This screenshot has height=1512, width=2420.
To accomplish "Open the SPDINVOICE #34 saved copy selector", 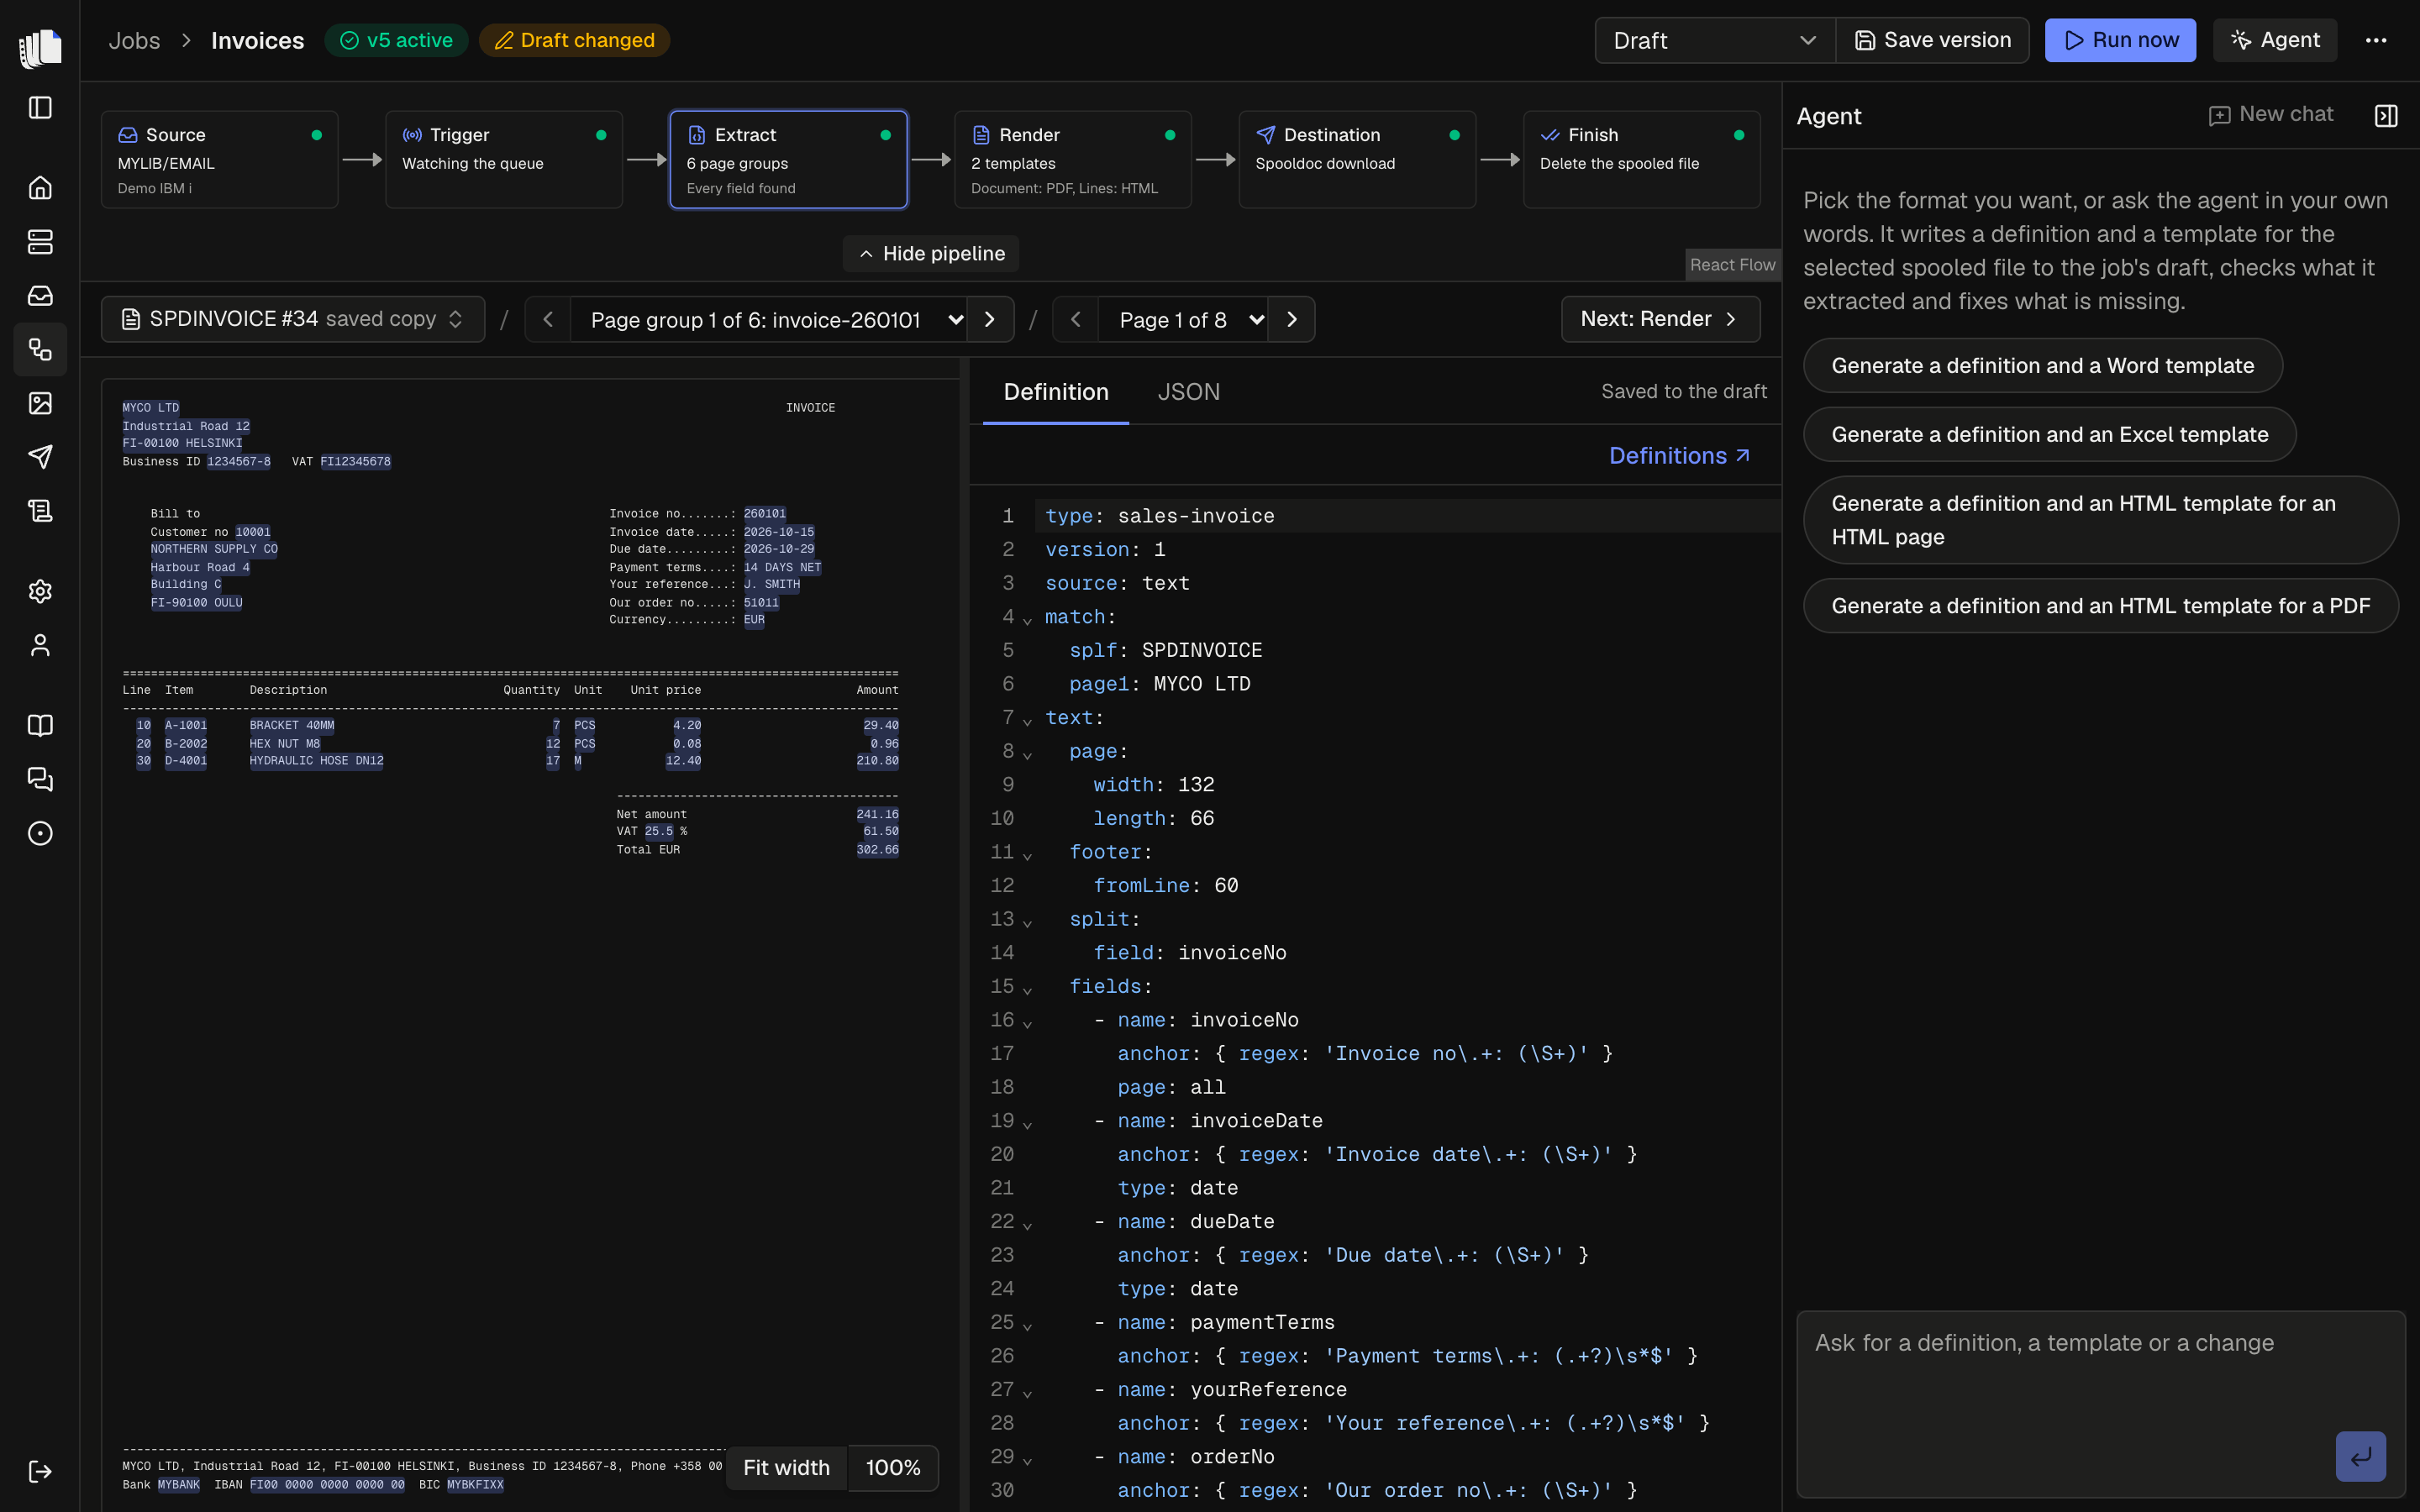I will click(x=293, y=319).
